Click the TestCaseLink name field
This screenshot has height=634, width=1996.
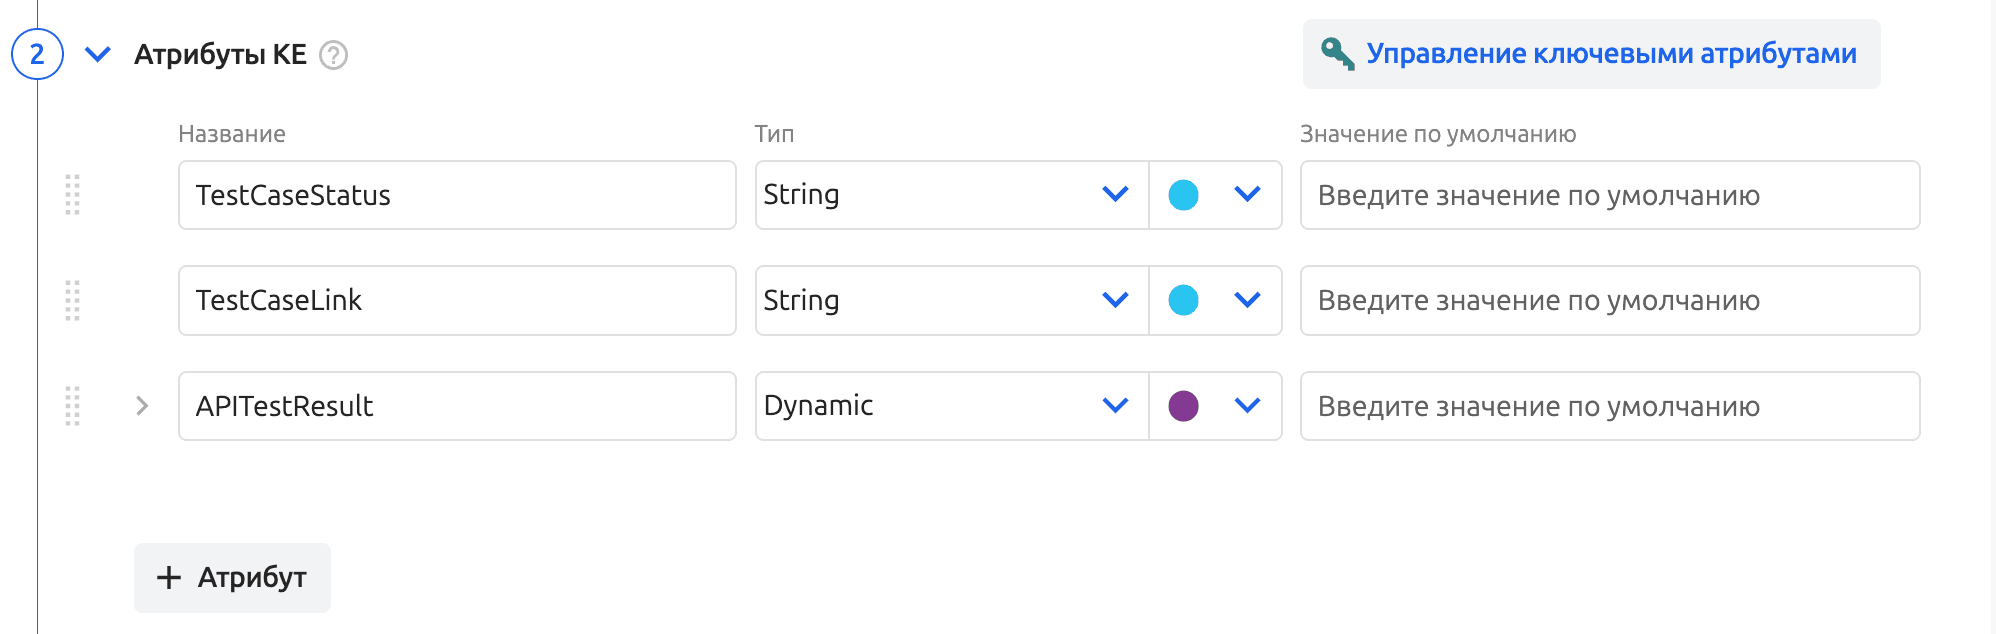pyautogui.click(x=456, y=300)
